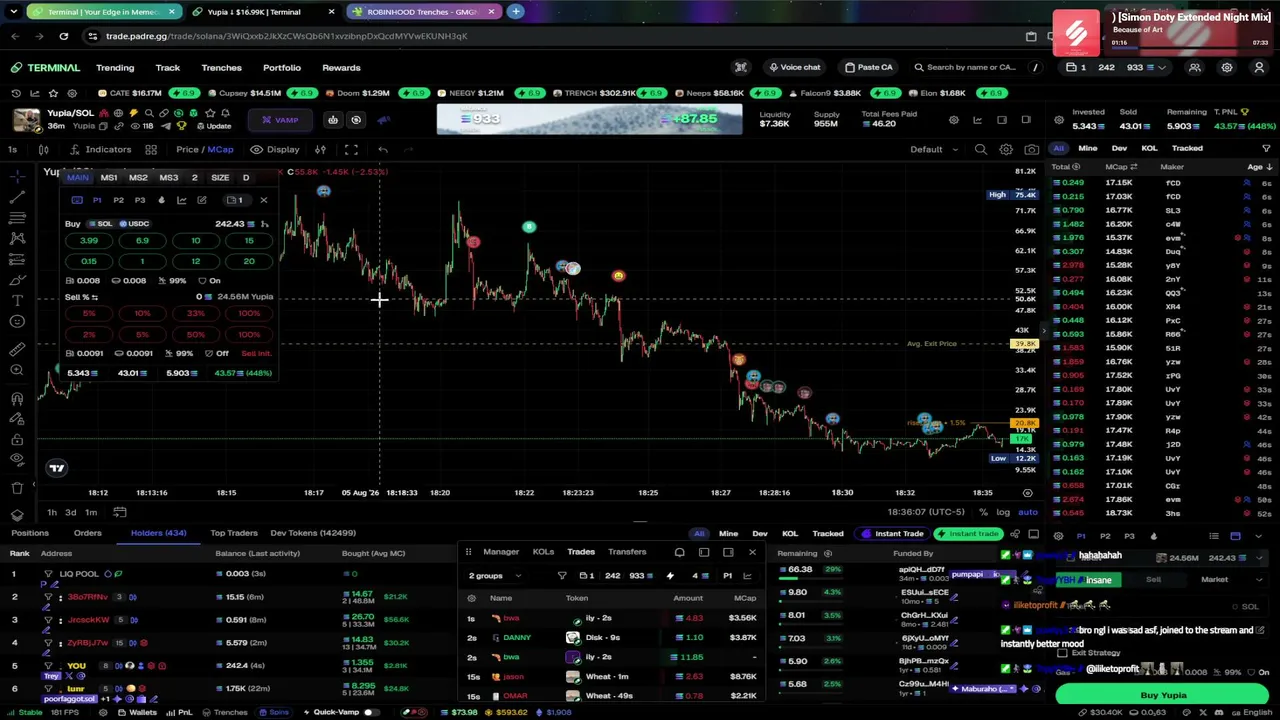Select the trend line drawing tool

coord(17,197)
